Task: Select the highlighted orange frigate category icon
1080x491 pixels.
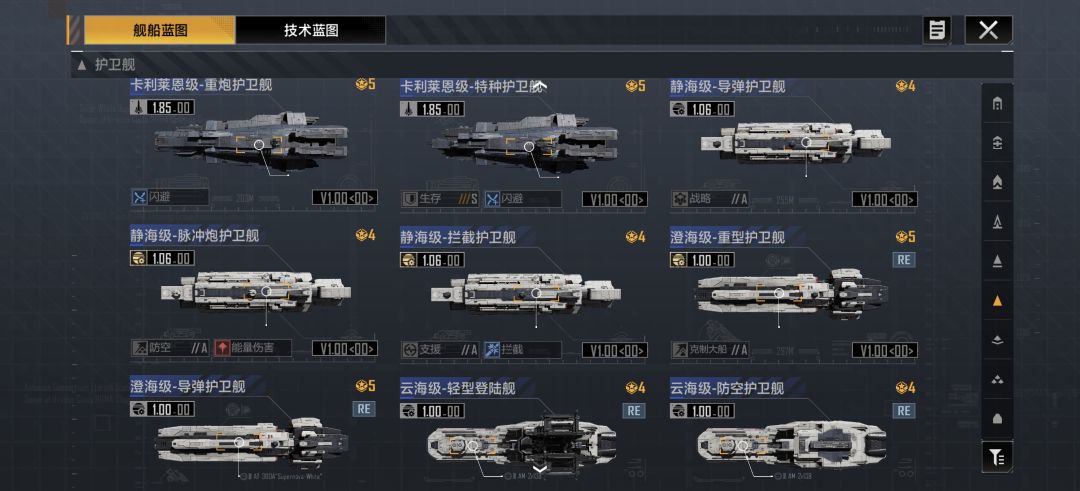Action: tap(997, 300)
